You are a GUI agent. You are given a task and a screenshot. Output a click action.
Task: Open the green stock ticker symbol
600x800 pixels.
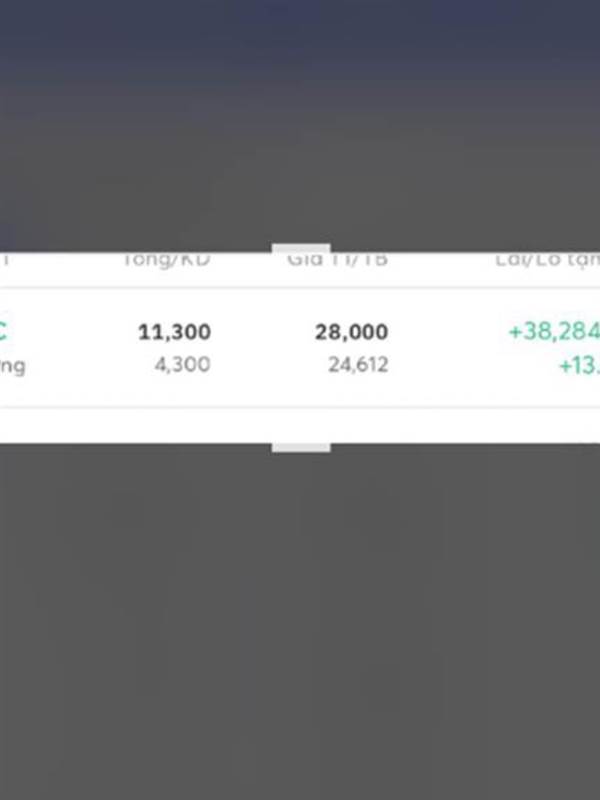click(x=3, y=332)
